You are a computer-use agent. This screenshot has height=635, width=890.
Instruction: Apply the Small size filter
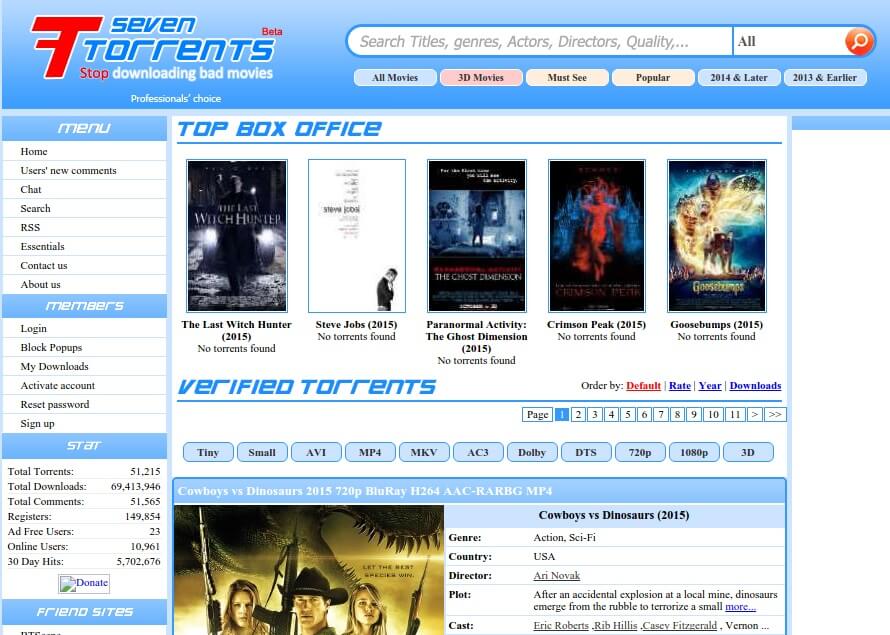[x=262, y=452]
